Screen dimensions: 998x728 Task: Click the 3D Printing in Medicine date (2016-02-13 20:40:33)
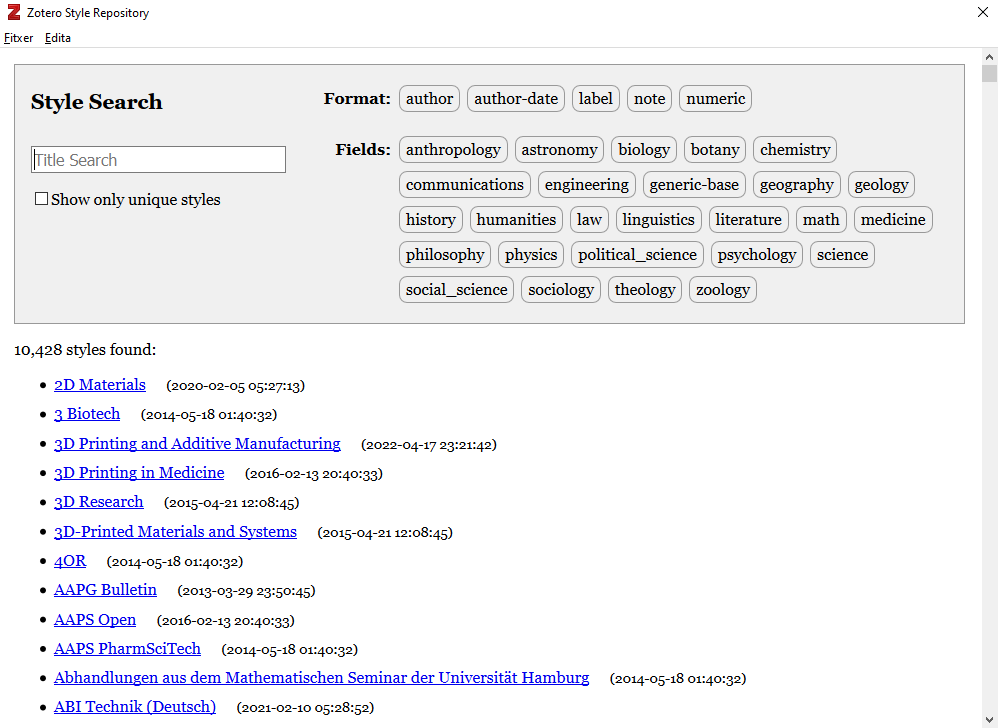click(314, 473)
